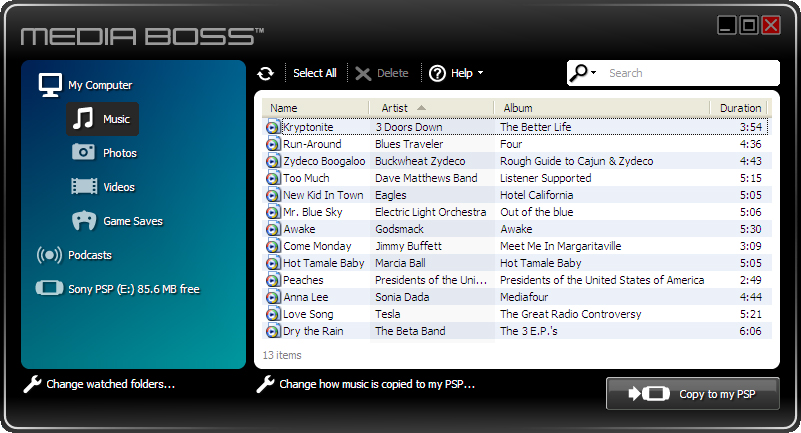Click the Kryptonite track file icon
Image resolution: width=801 pixels, height=433 pixels.
click(x=273, y=127)
